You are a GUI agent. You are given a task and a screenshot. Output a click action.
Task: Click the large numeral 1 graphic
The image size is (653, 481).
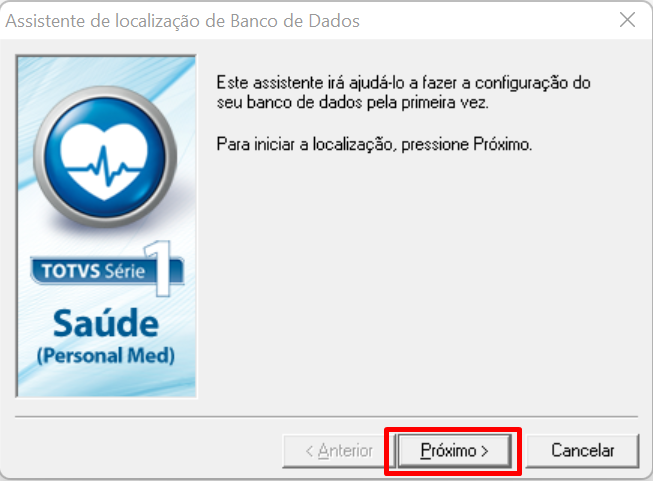coord(160,268)
